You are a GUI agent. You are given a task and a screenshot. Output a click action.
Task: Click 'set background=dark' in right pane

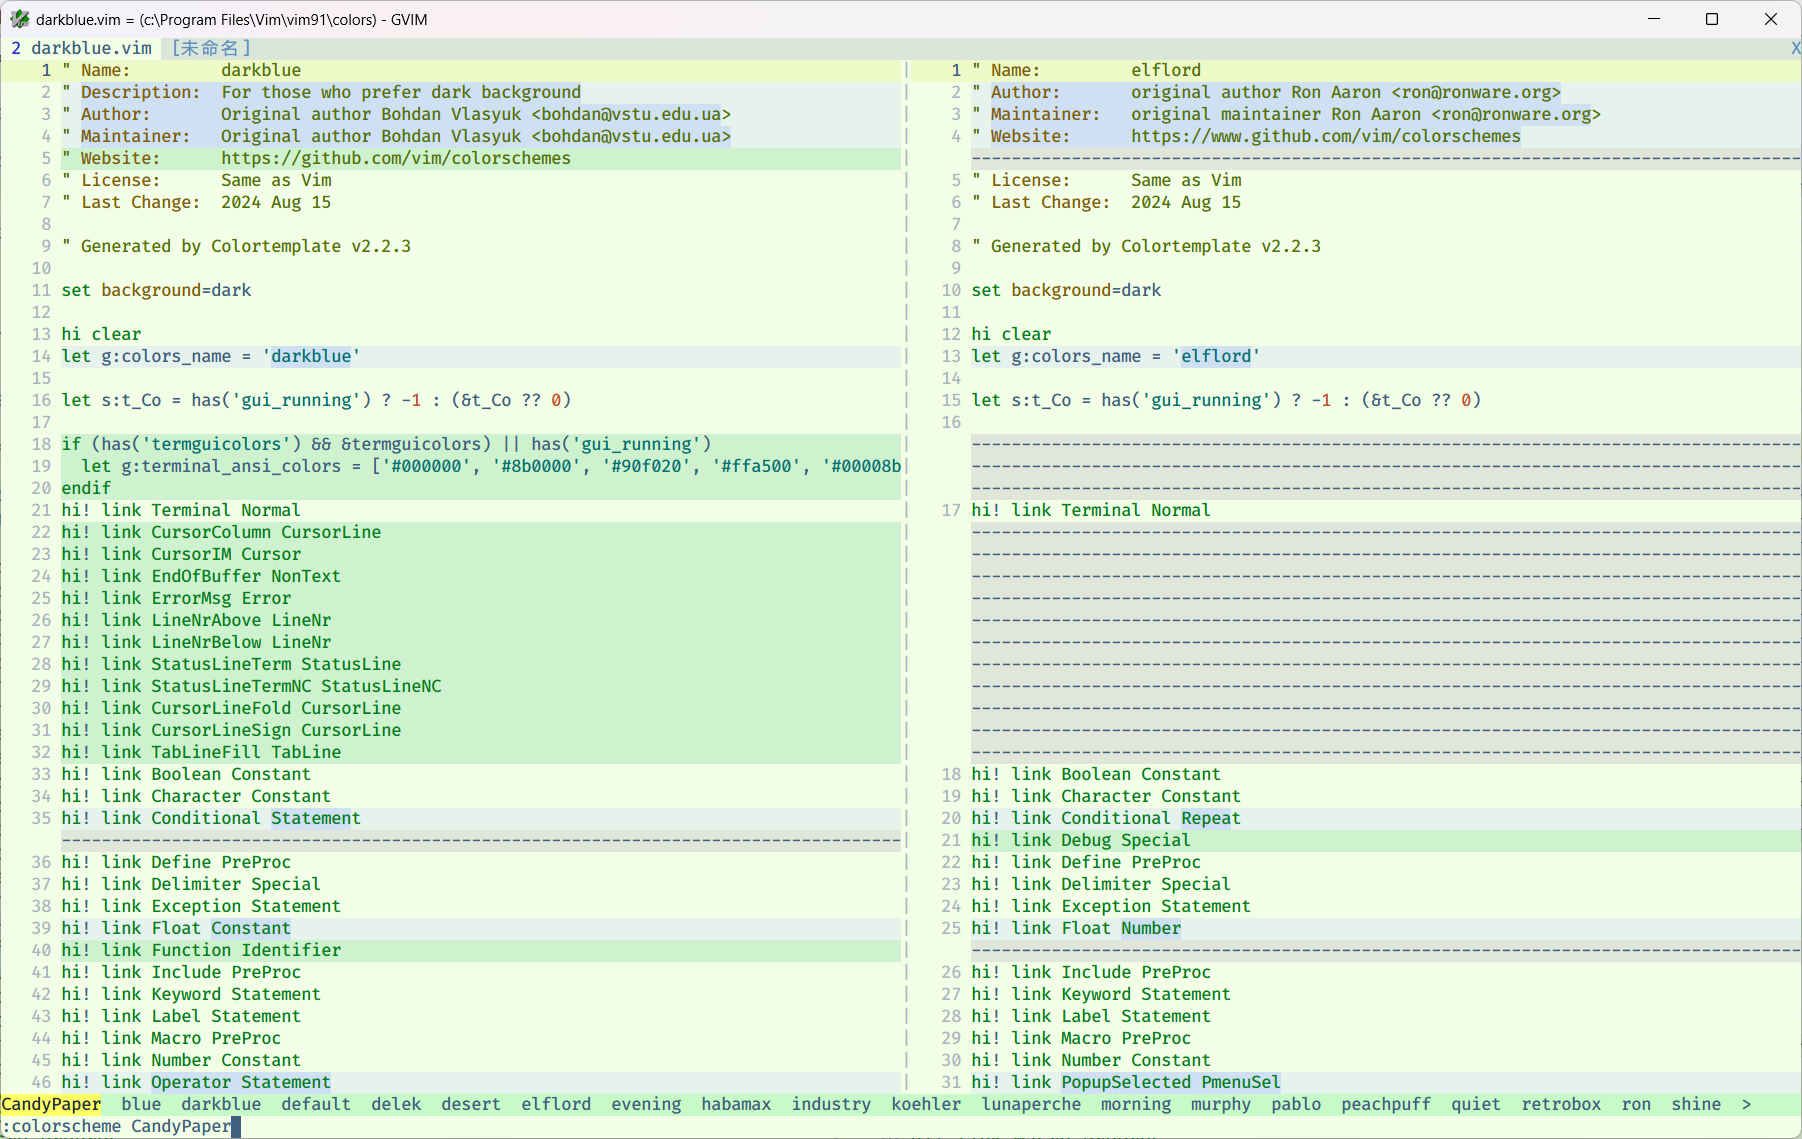click(1066, 290)
